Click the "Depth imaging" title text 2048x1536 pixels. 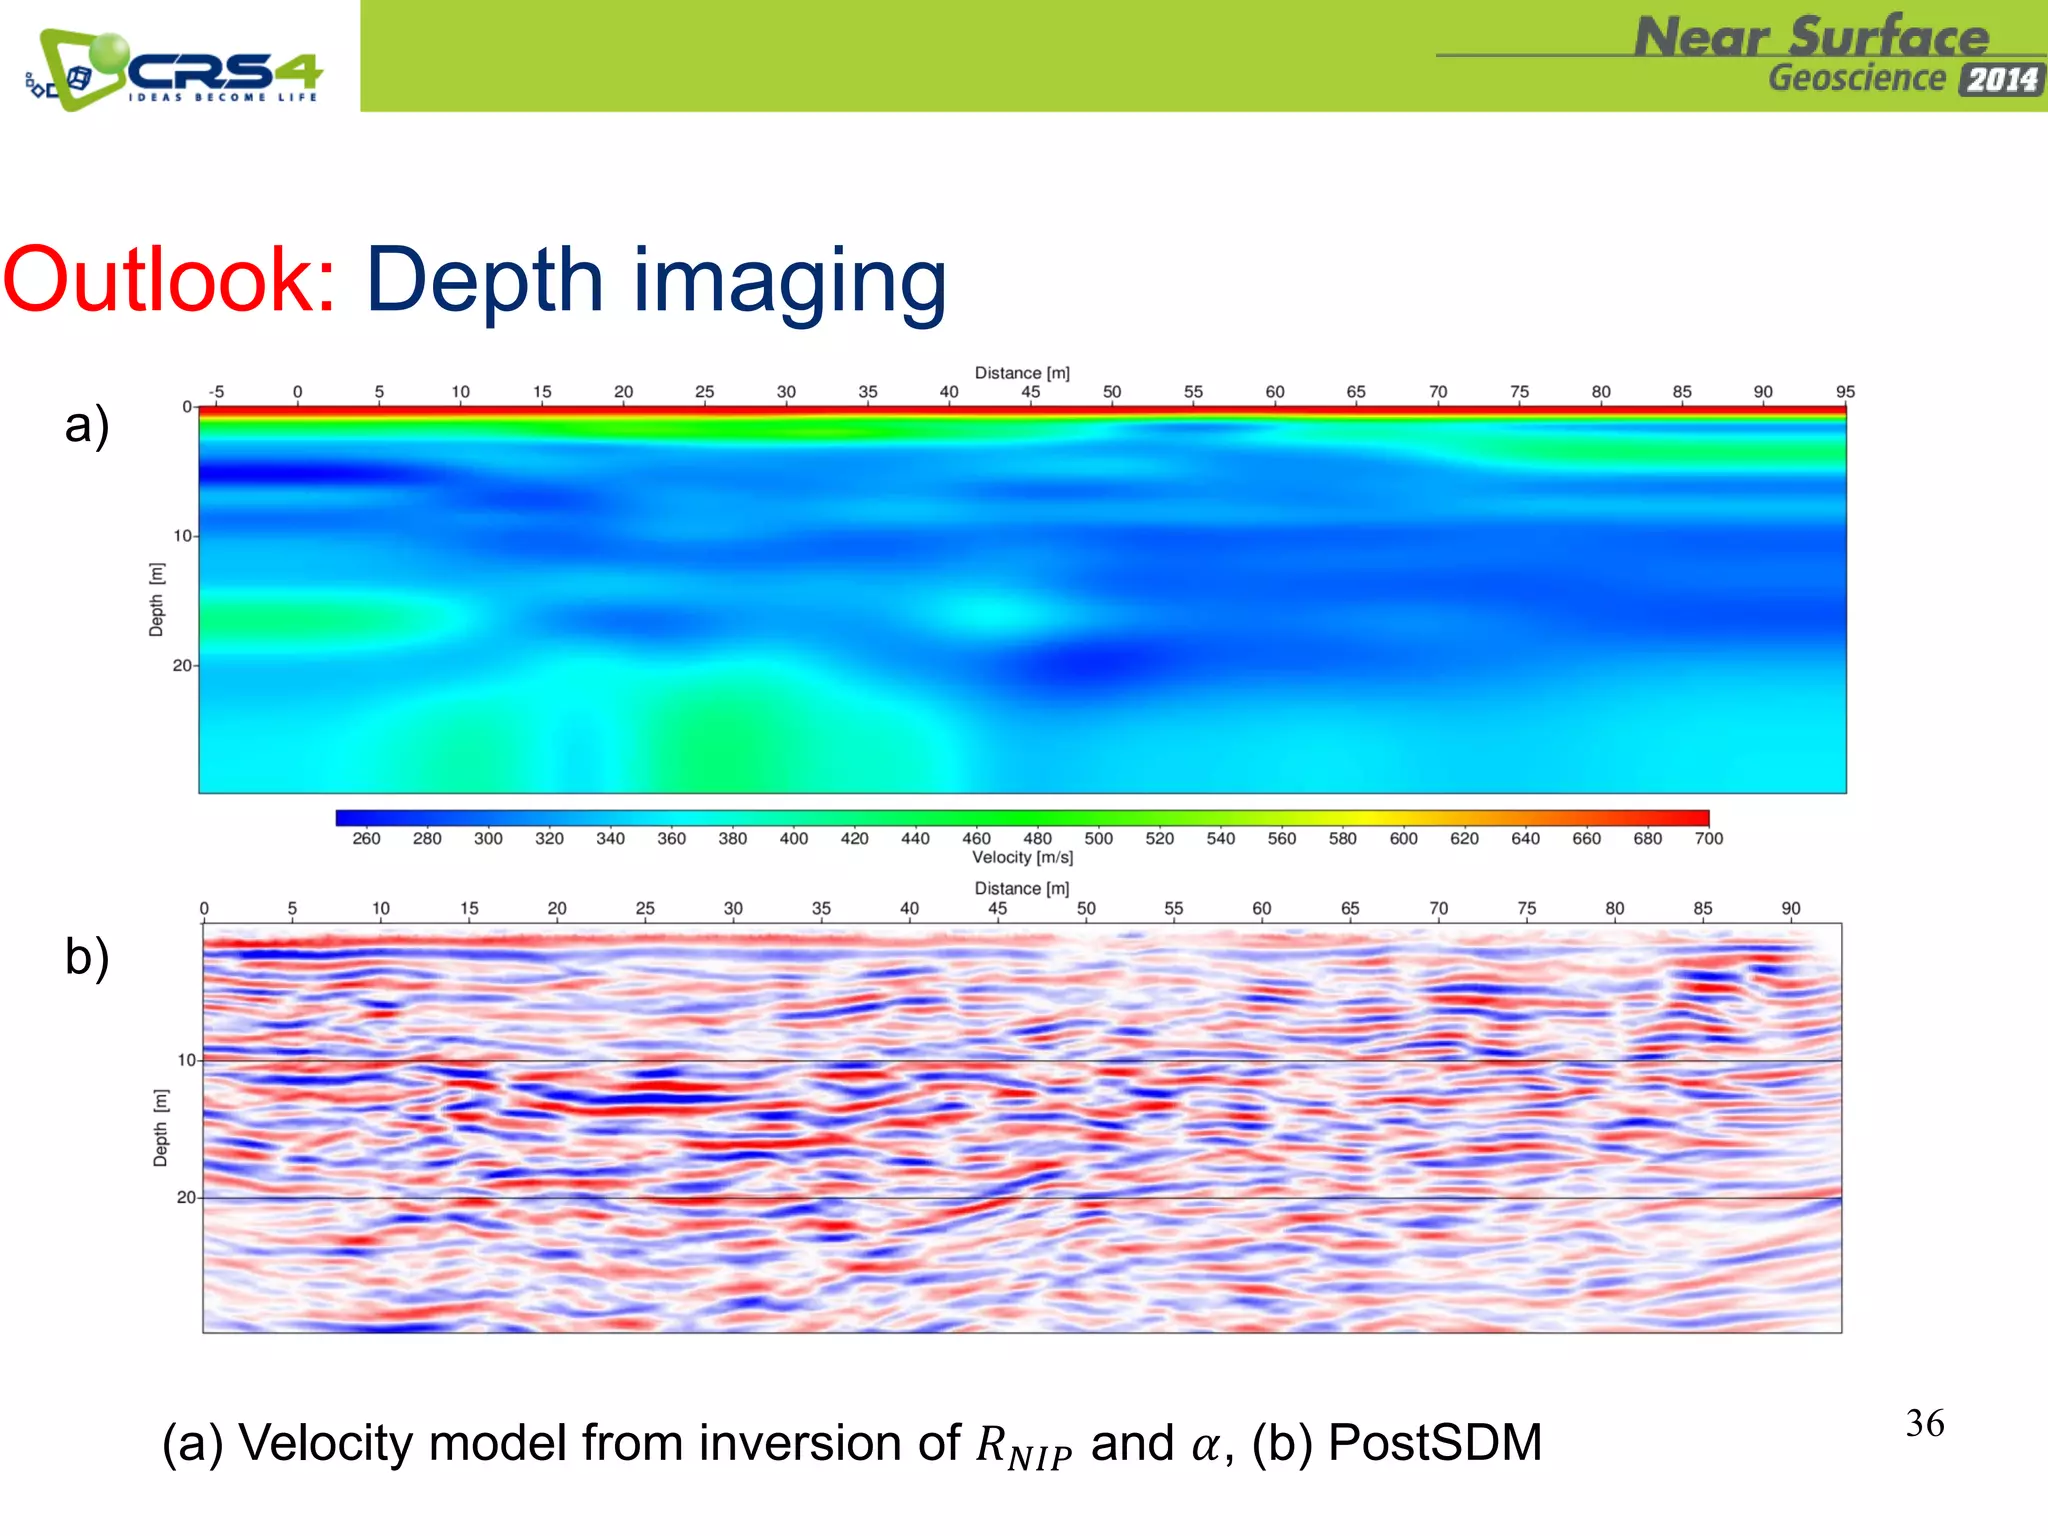coord(656,283)
